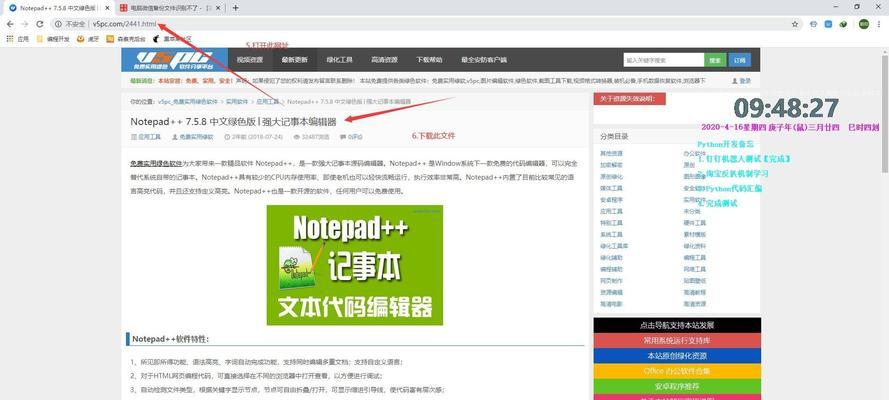Click the site keyword search box
This screenshot has width=889, height=400.
click(x=663, y=59)
